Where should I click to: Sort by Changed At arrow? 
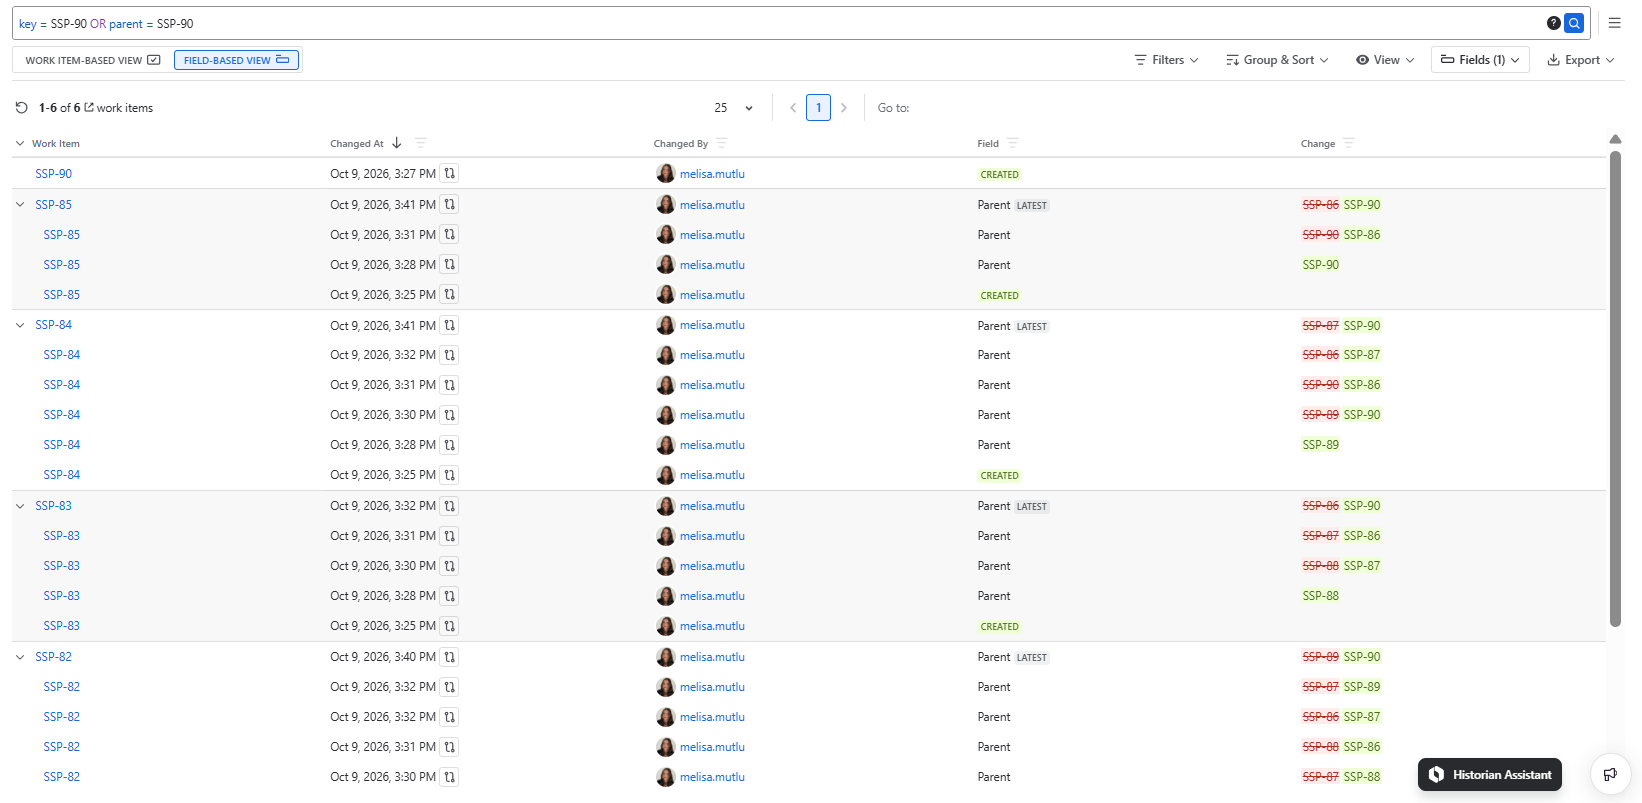(397, 143)
